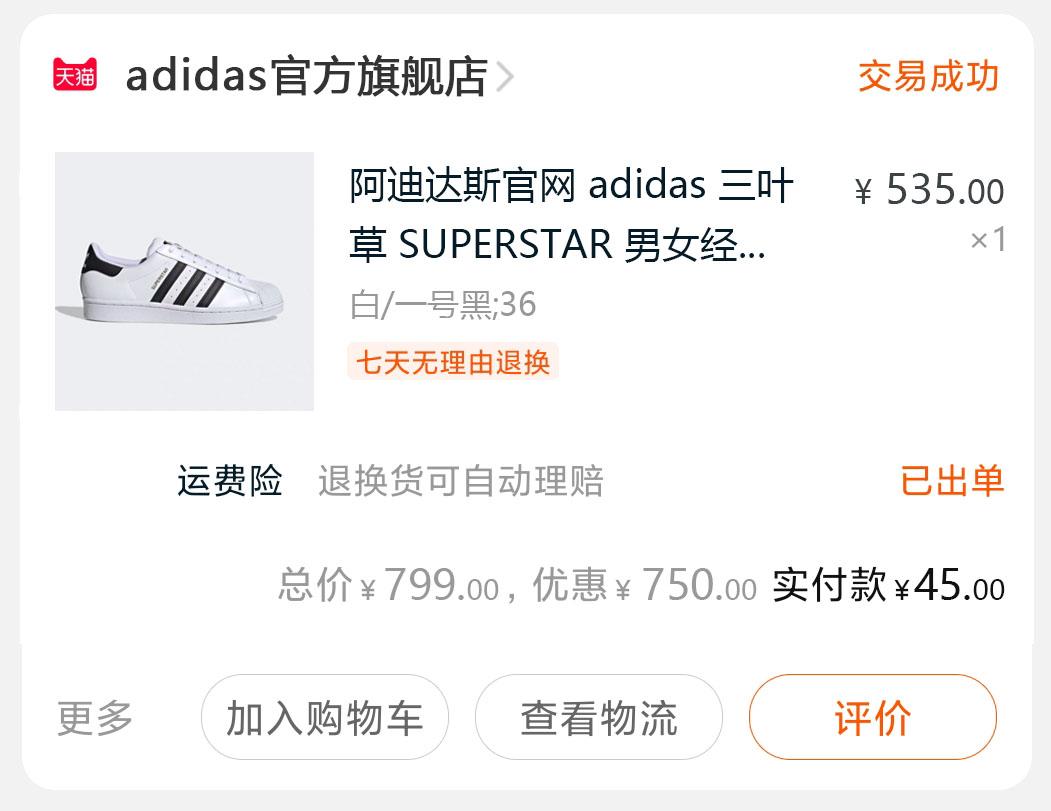Click the 实付款 ¥45.00 paid amount
The height and width of the screenshot is (811, 1051).
[x=888, y=585]
